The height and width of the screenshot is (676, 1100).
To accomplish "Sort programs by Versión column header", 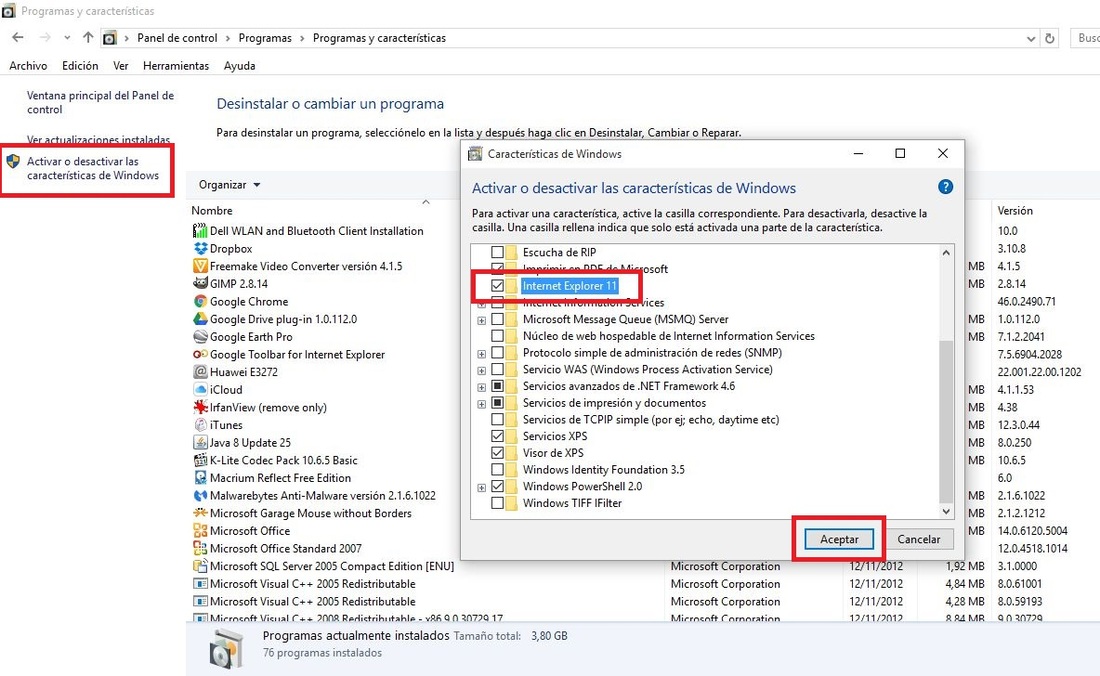I will [x=1014, y=210].
